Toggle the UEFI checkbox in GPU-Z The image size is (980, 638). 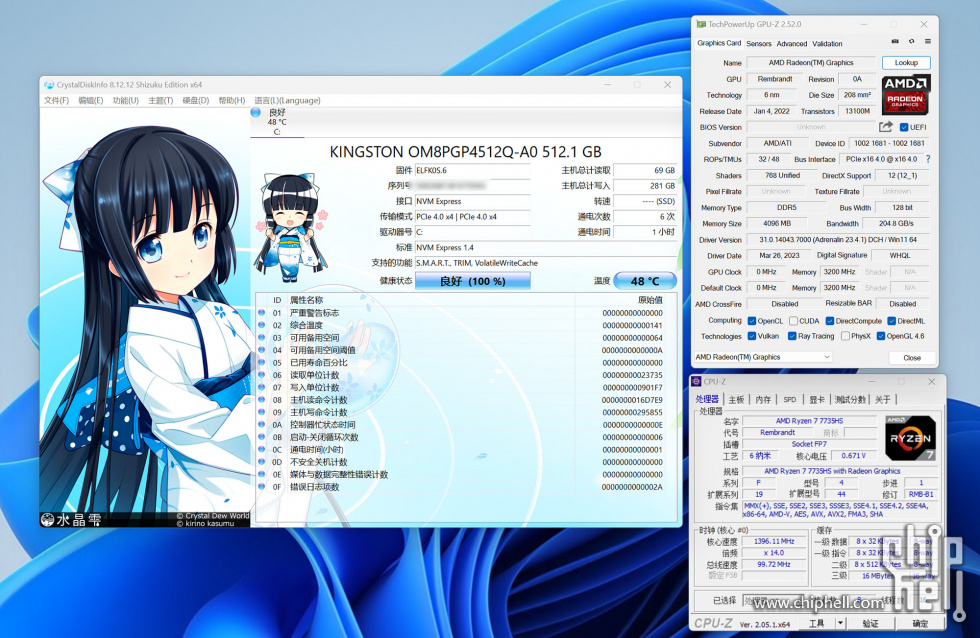(x=903, y=127)
